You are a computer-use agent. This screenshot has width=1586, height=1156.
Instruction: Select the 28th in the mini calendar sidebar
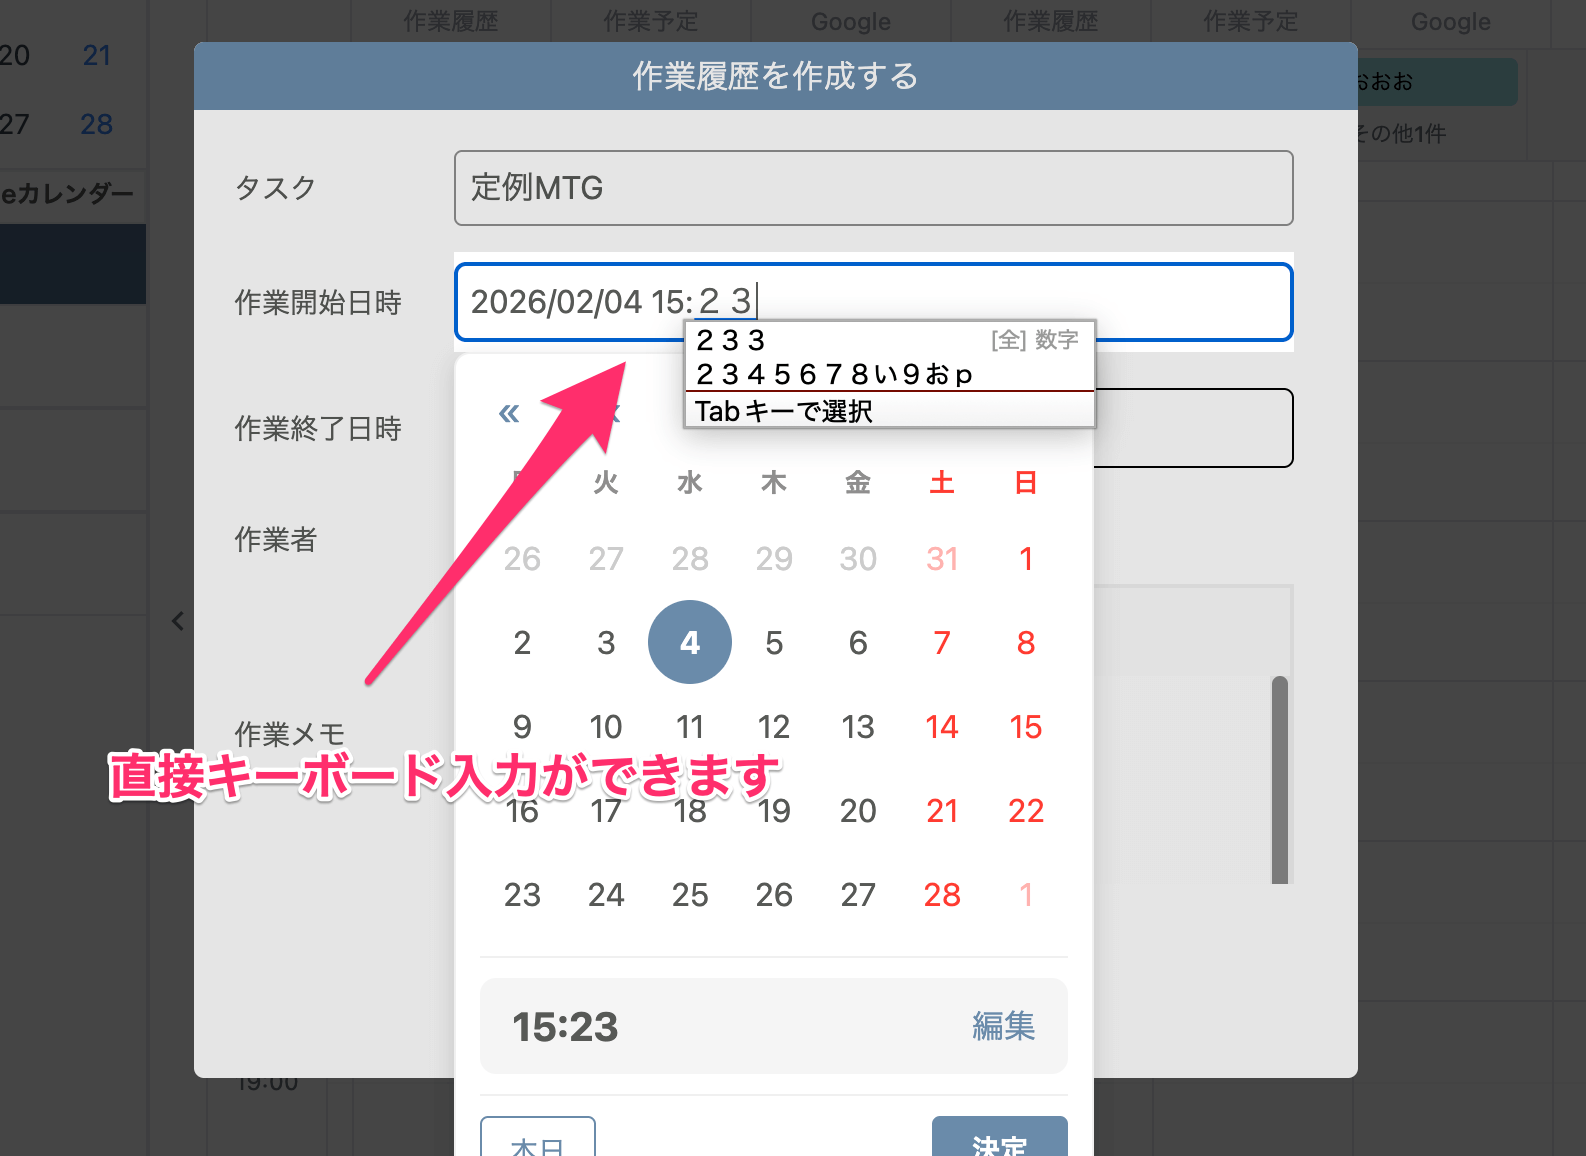pos(96,124)
